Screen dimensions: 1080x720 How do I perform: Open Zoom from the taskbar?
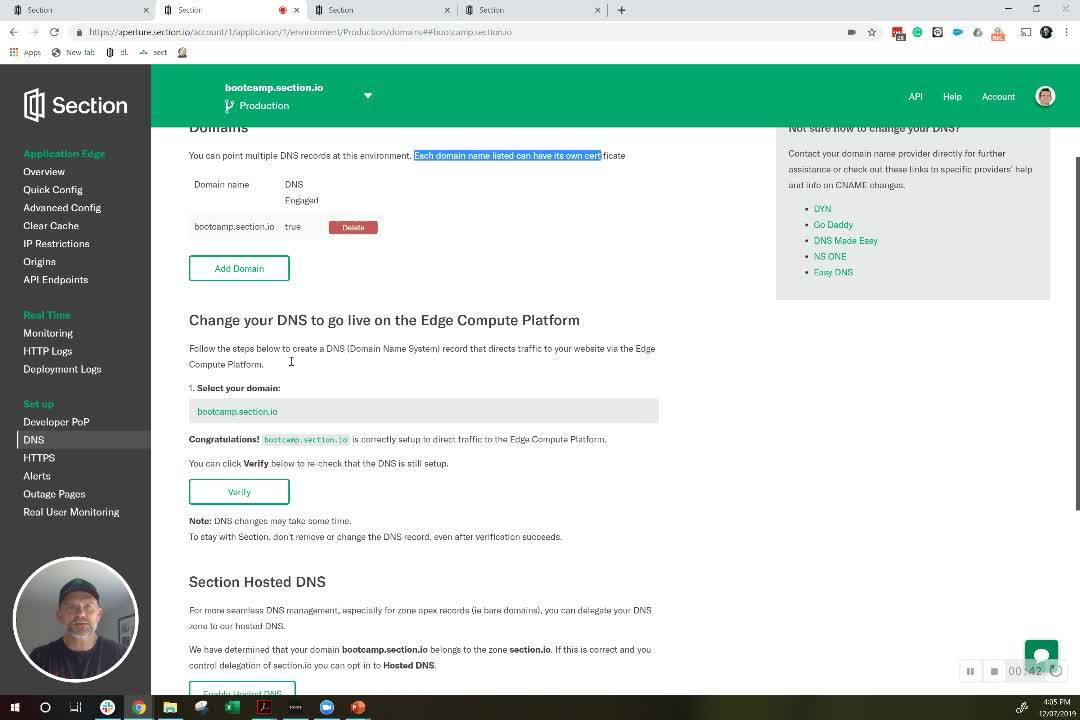pos(326,708)
